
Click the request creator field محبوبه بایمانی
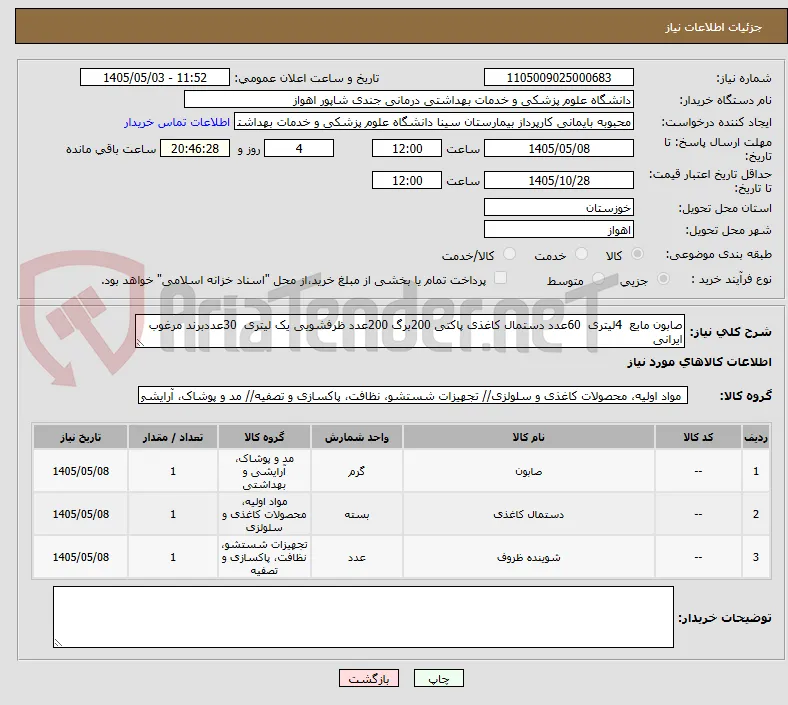(x=434, y=122)
